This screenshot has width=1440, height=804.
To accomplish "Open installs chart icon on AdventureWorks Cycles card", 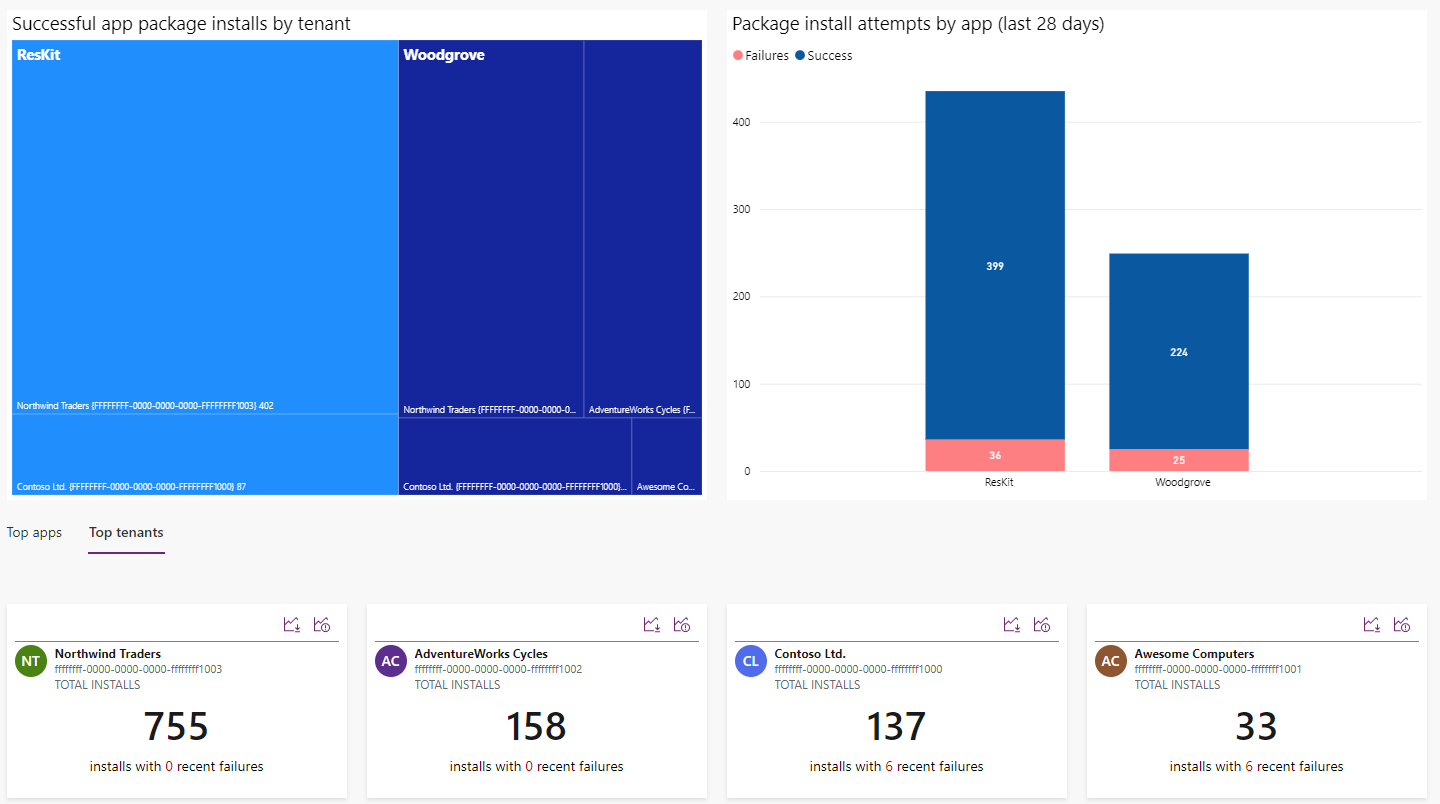I will (x=652, y=624).
